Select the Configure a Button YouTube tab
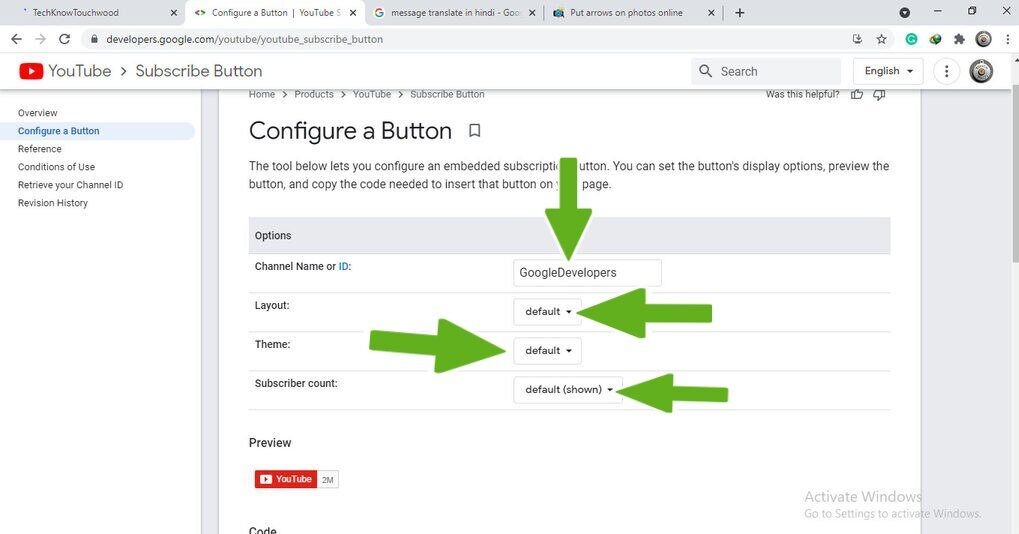This screenshot has height=534, width=1019. point(276,12)
